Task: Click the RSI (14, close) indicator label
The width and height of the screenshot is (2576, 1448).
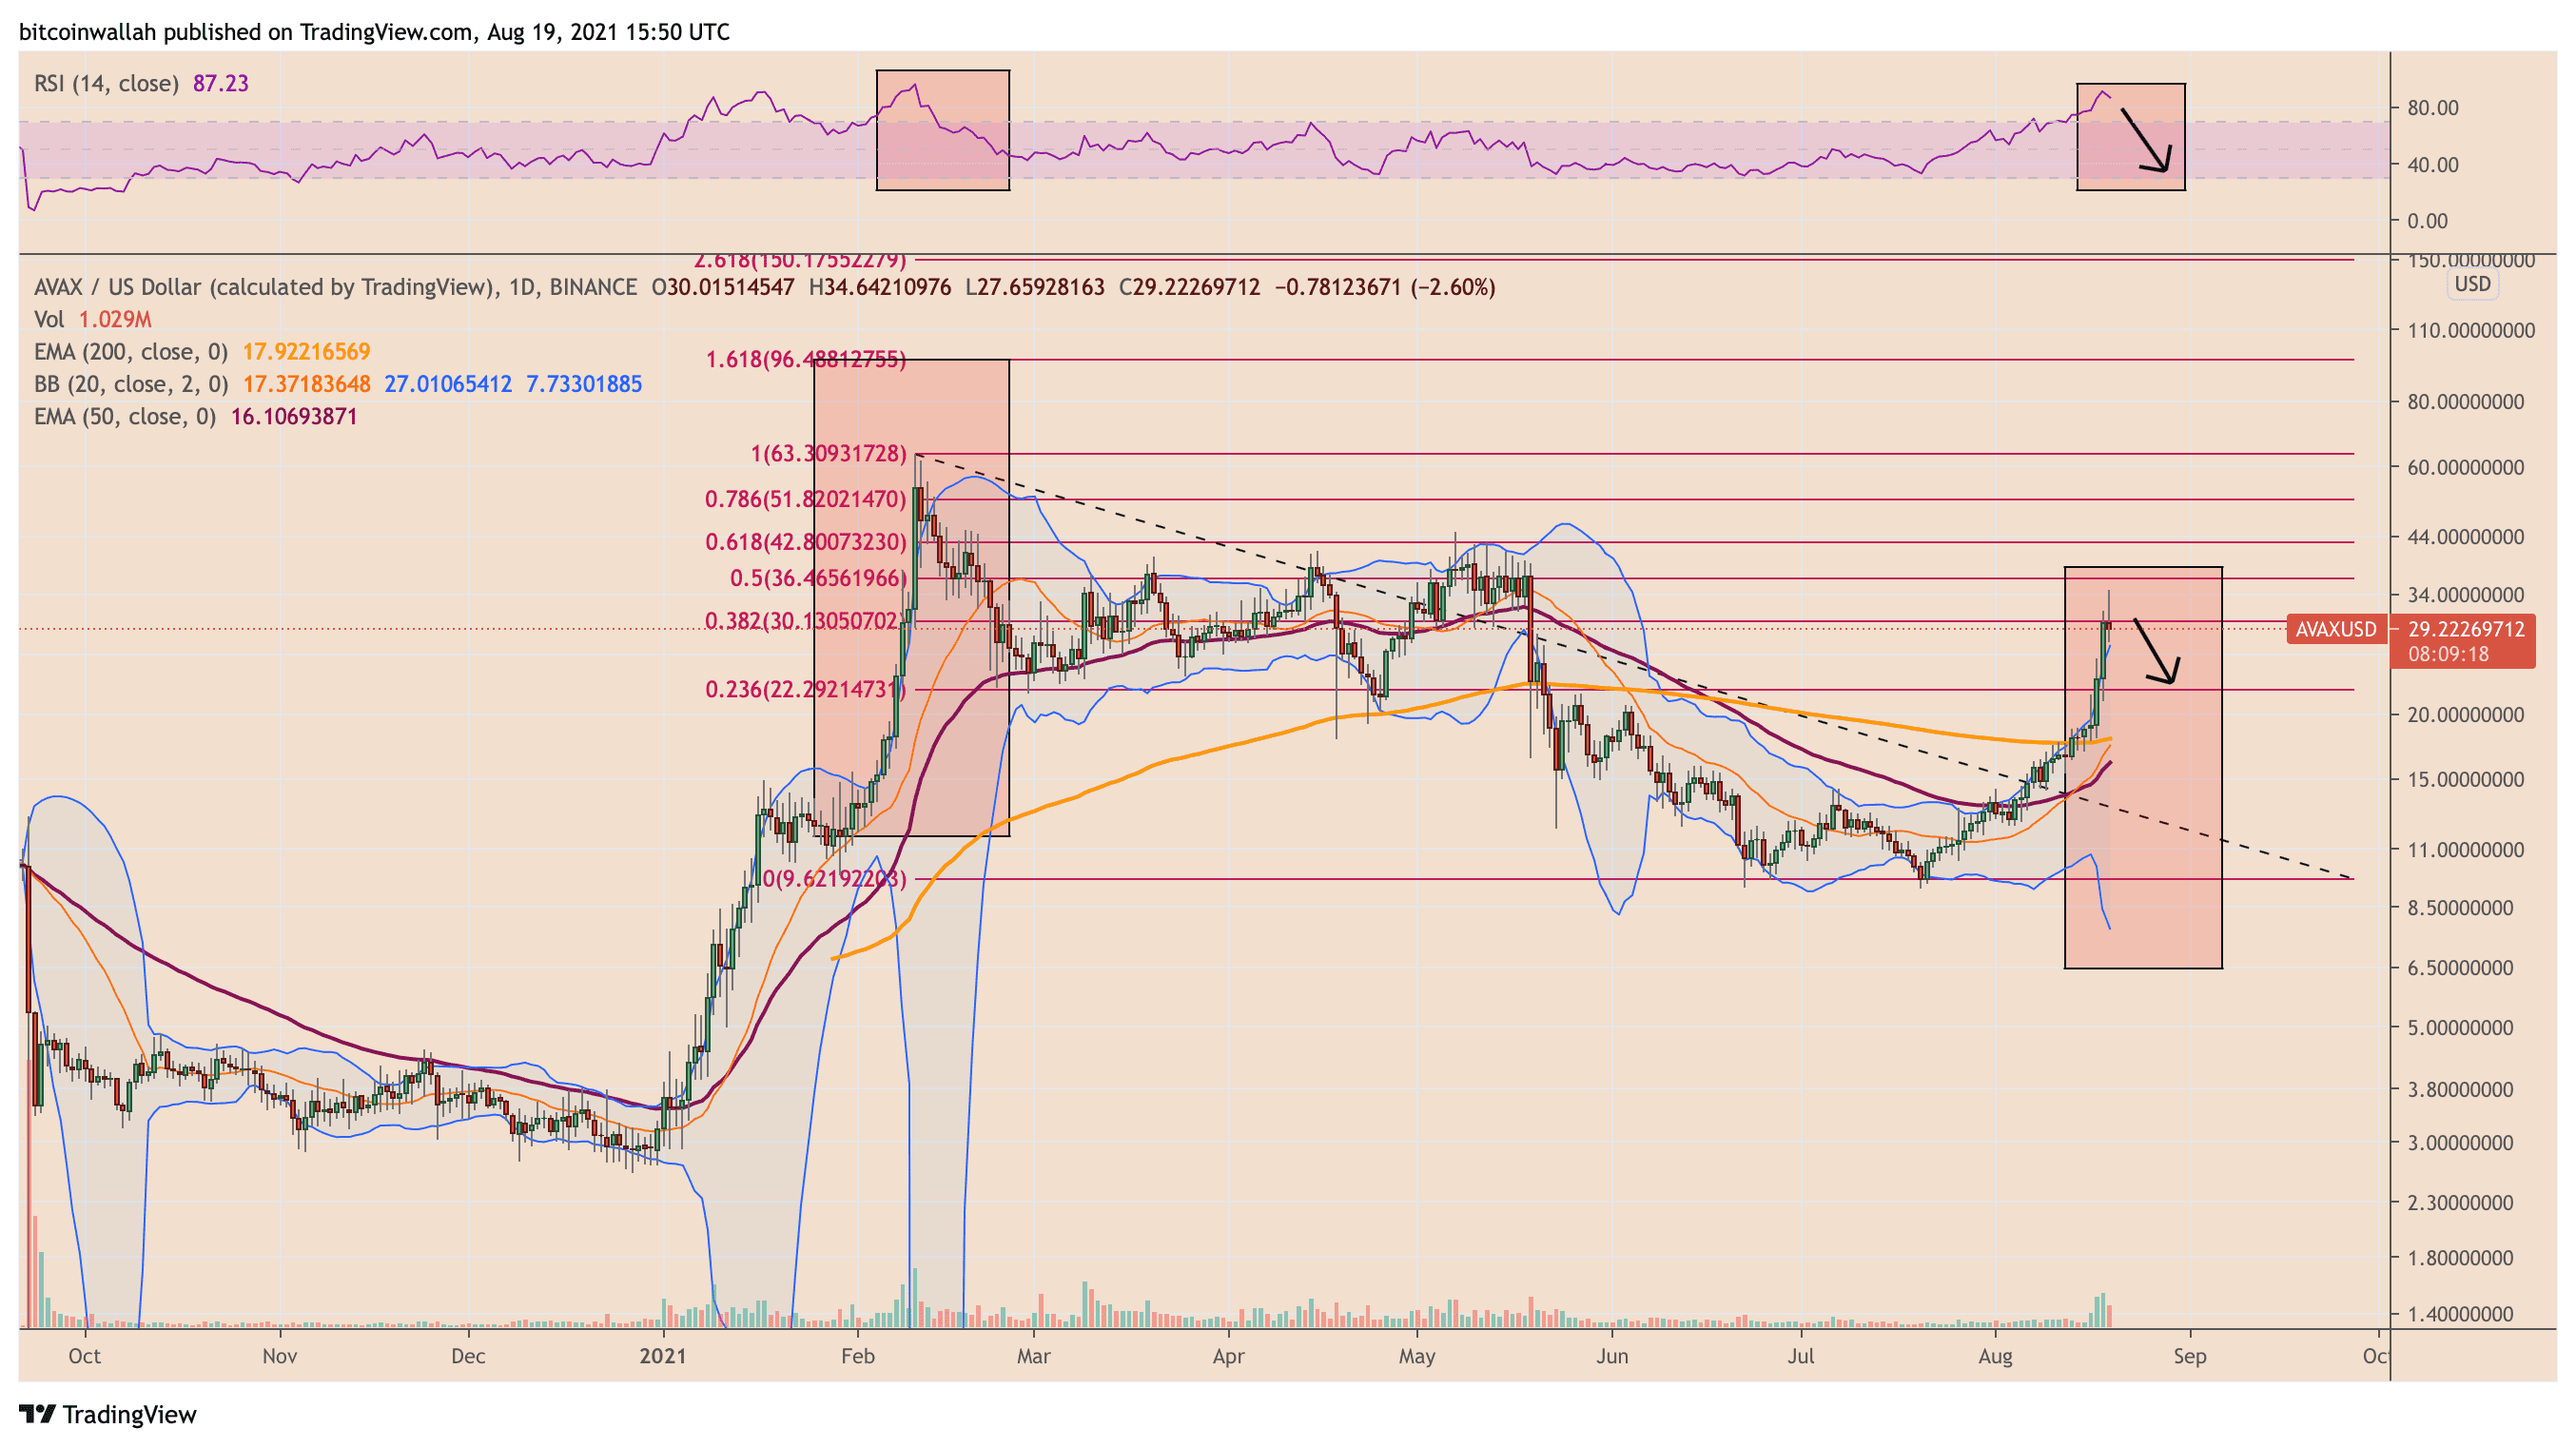Action: (106, 83)
